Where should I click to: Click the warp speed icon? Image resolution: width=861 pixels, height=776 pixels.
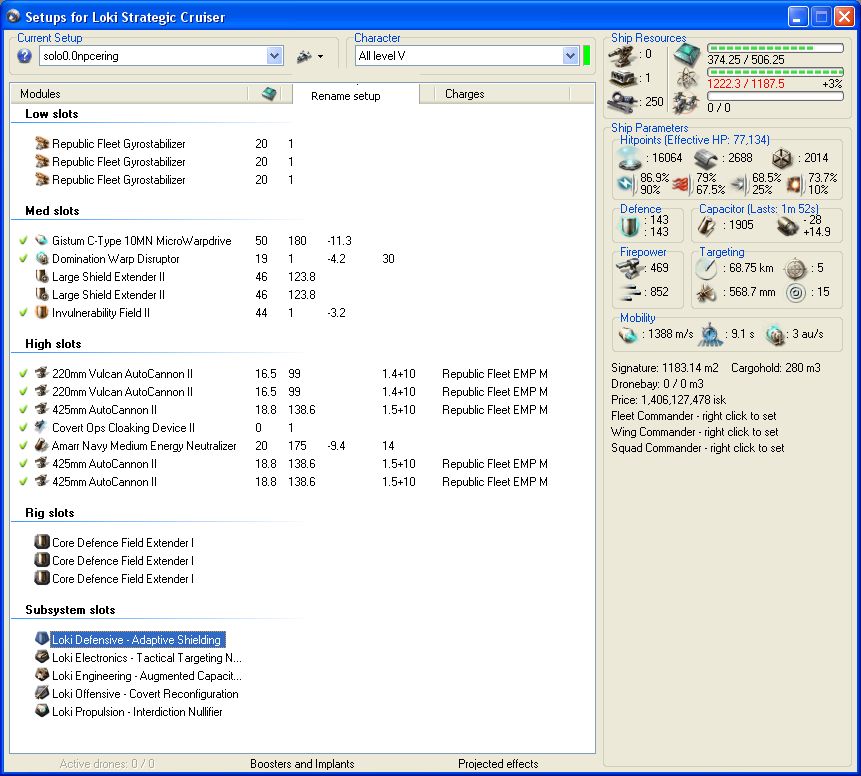tap(775, 334)
